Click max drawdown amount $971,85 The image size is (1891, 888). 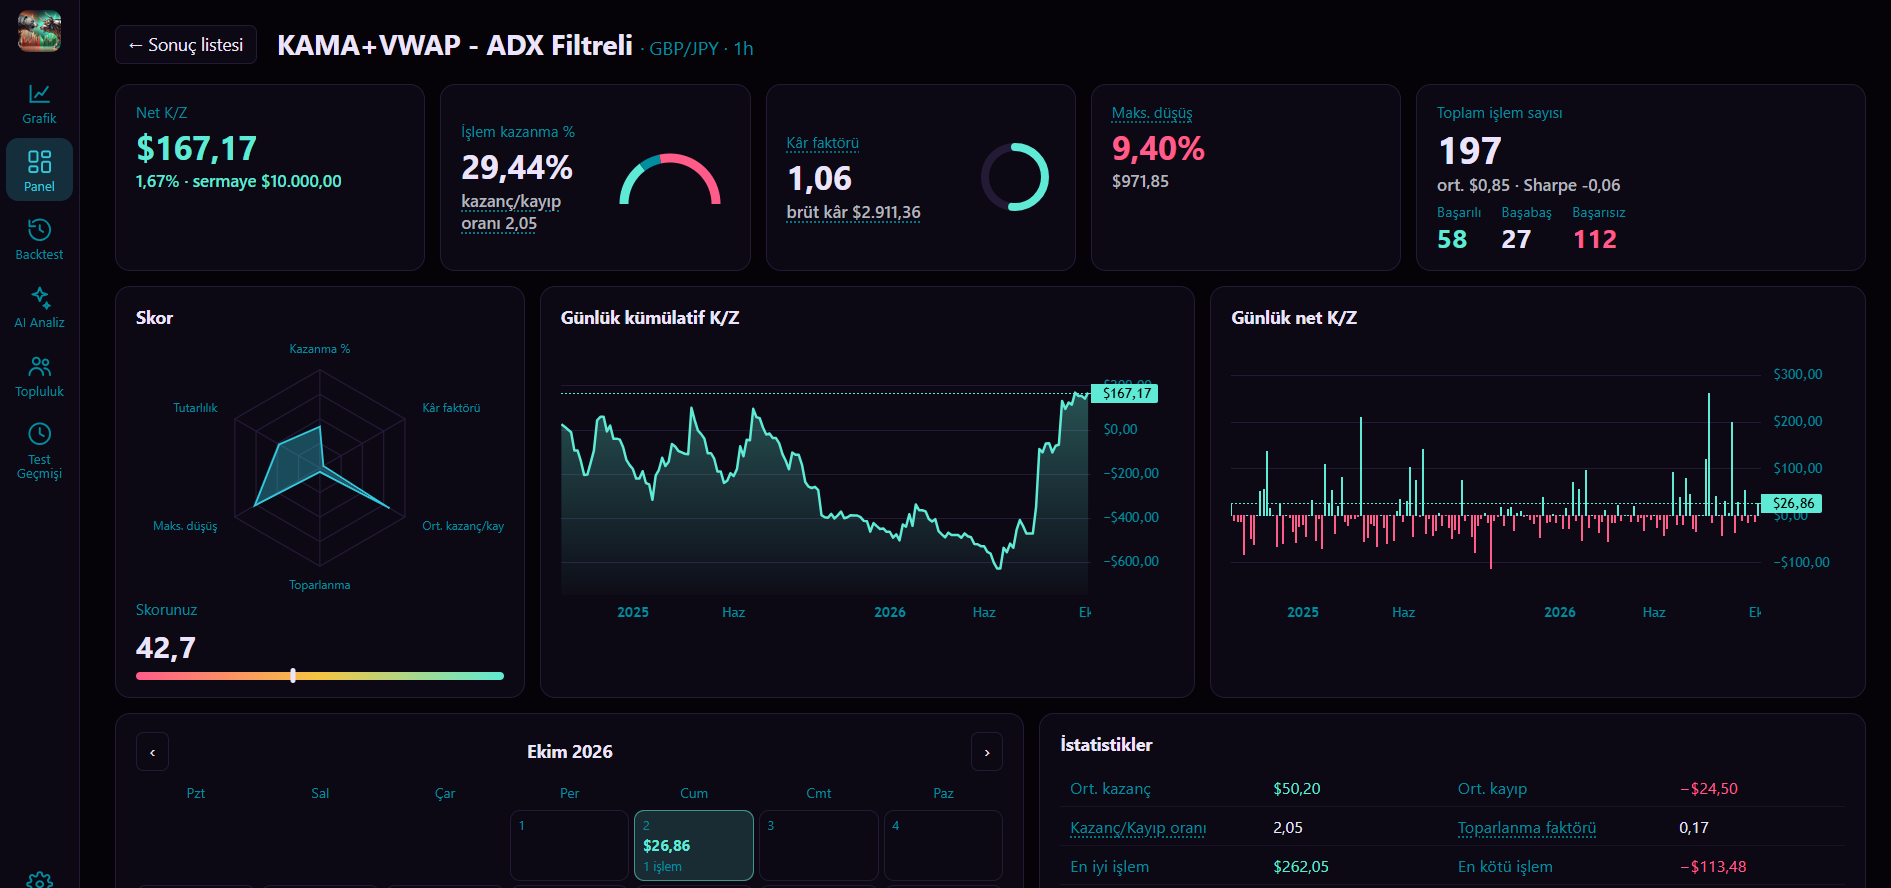[x=1140, y=181]
